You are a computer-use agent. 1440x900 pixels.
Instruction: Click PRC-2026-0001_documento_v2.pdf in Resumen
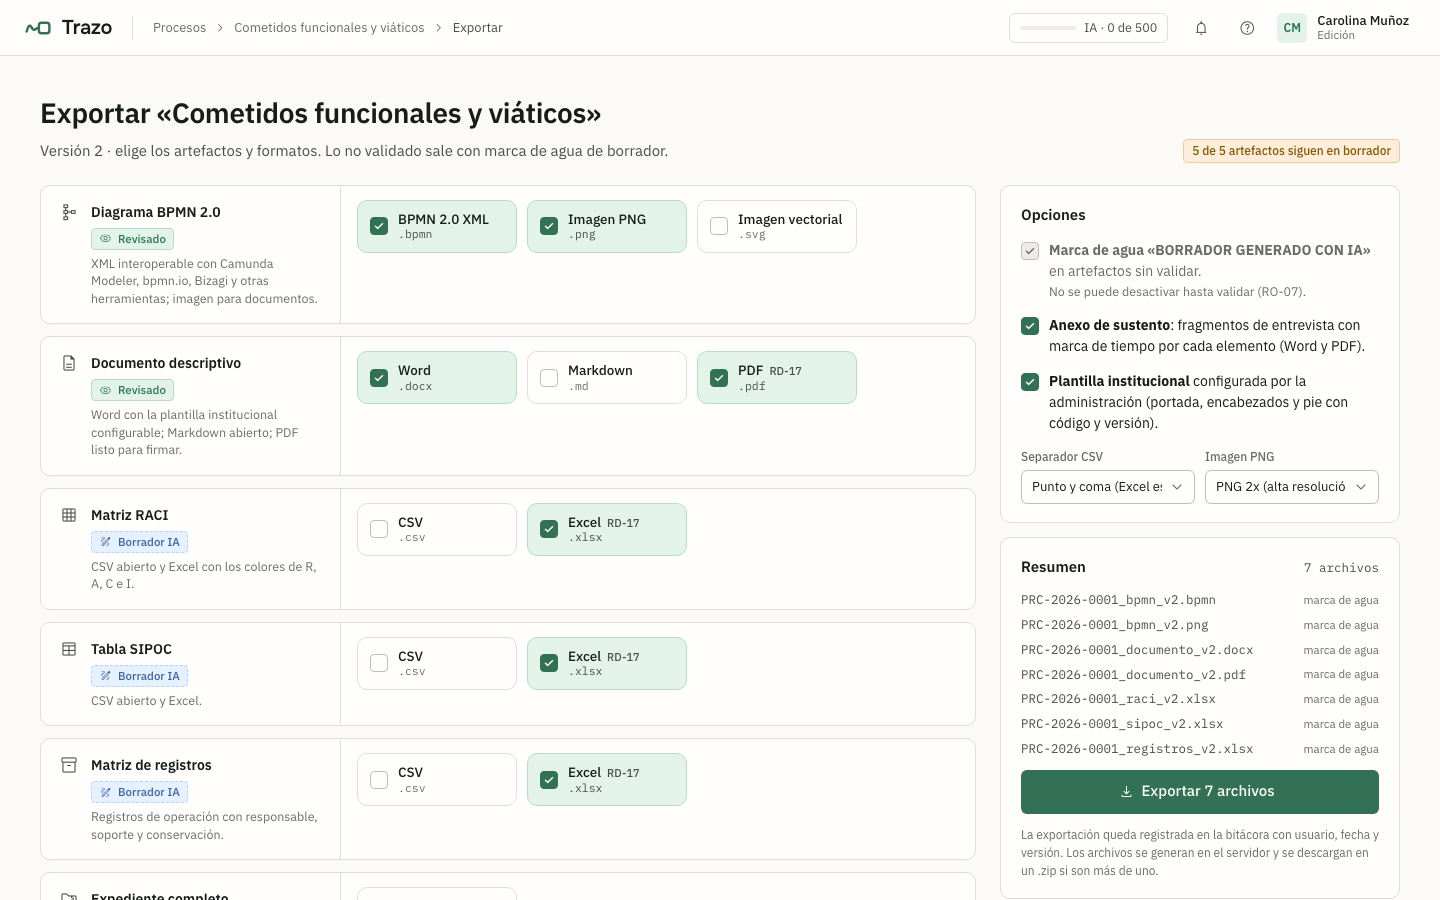click(x=1133, y=675)
